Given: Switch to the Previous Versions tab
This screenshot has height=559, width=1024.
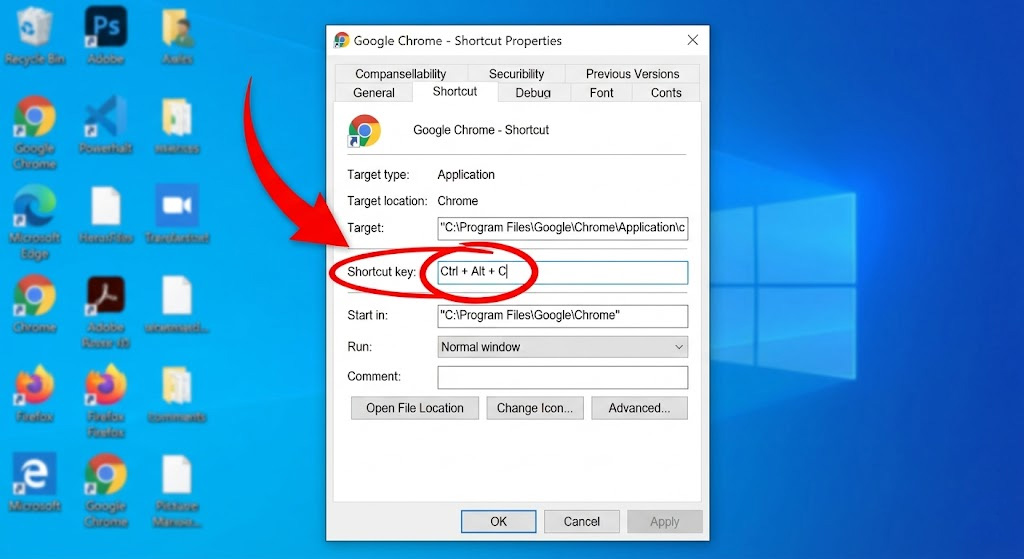Looking at the screenshot, I should coord(632,74).
